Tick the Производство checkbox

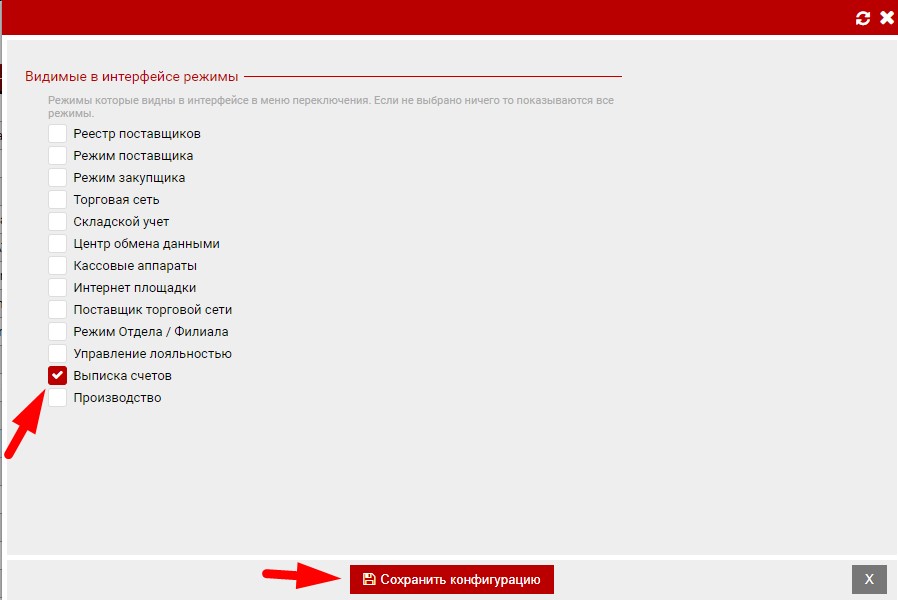click(58, 397)
